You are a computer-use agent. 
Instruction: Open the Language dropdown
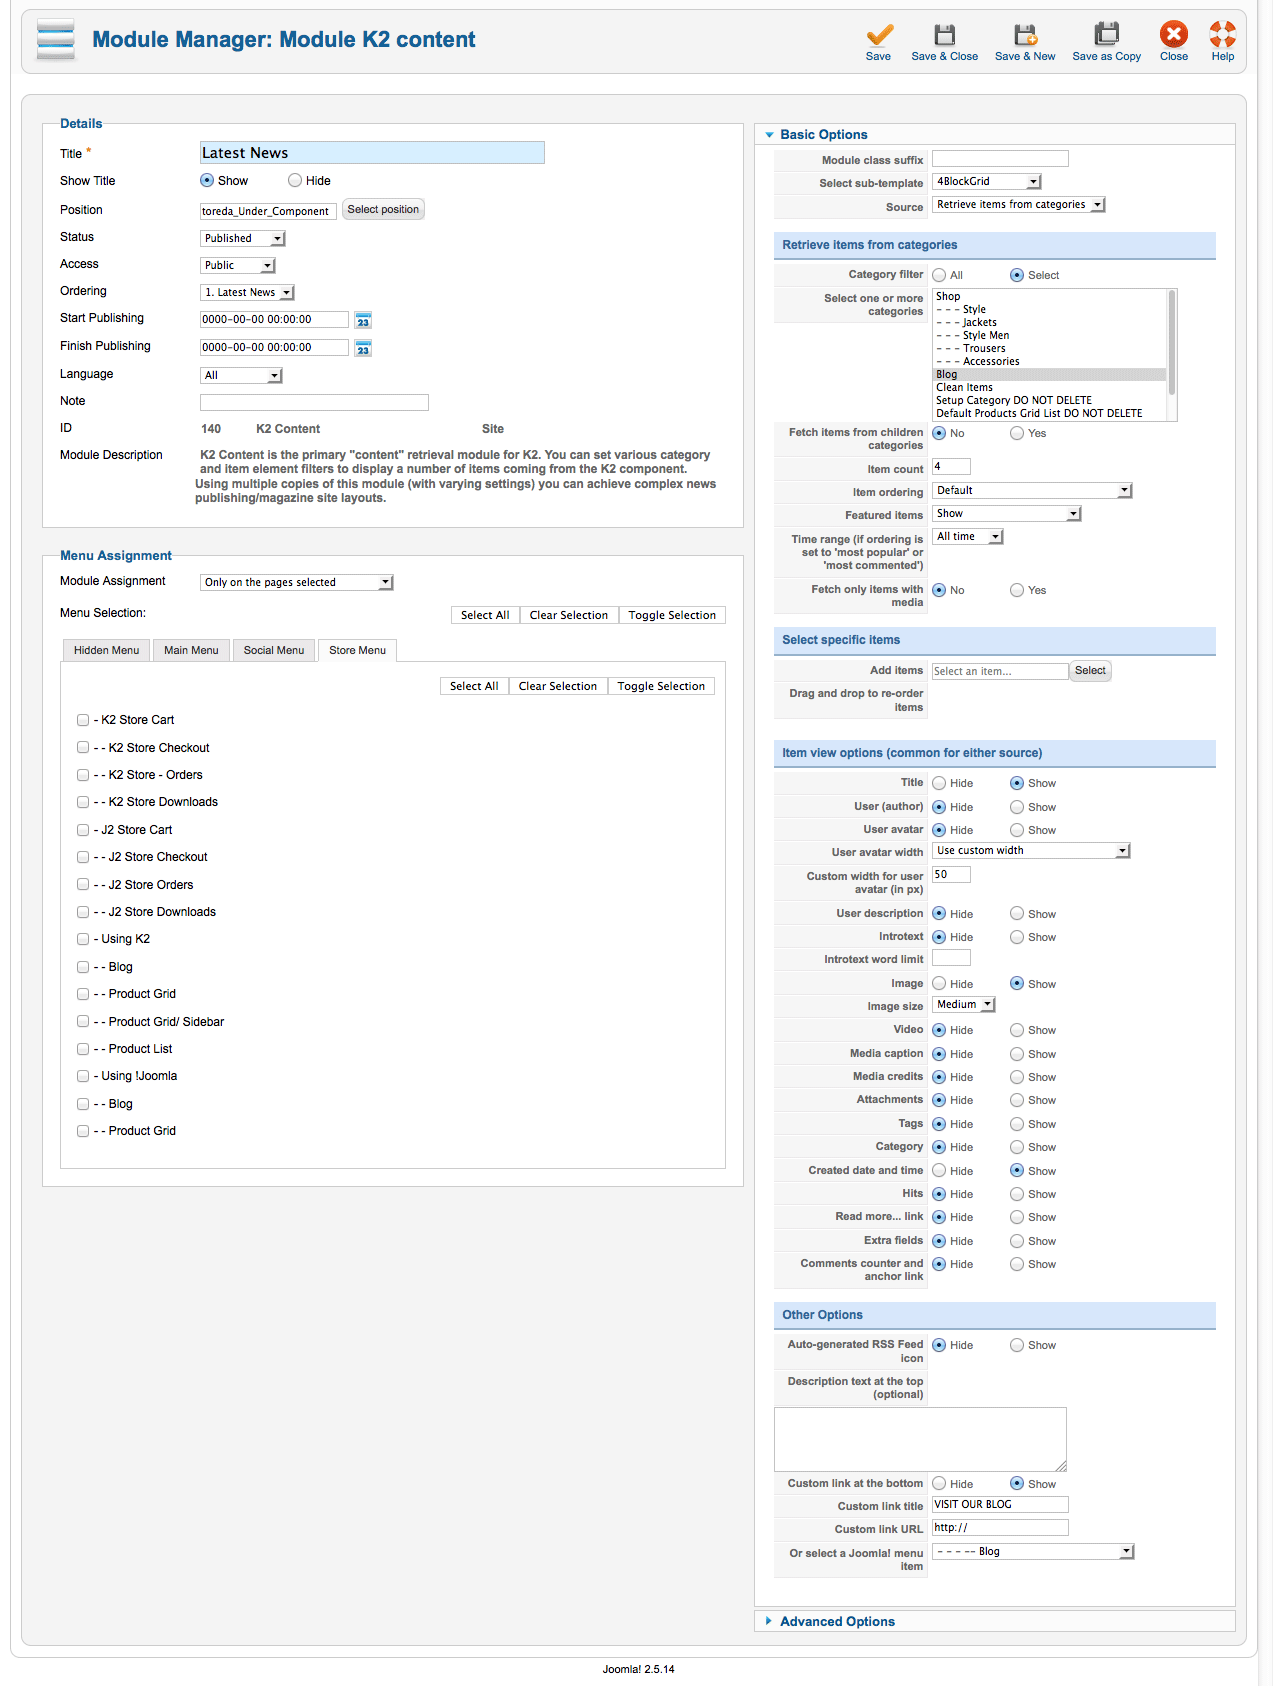click(241, 375)
